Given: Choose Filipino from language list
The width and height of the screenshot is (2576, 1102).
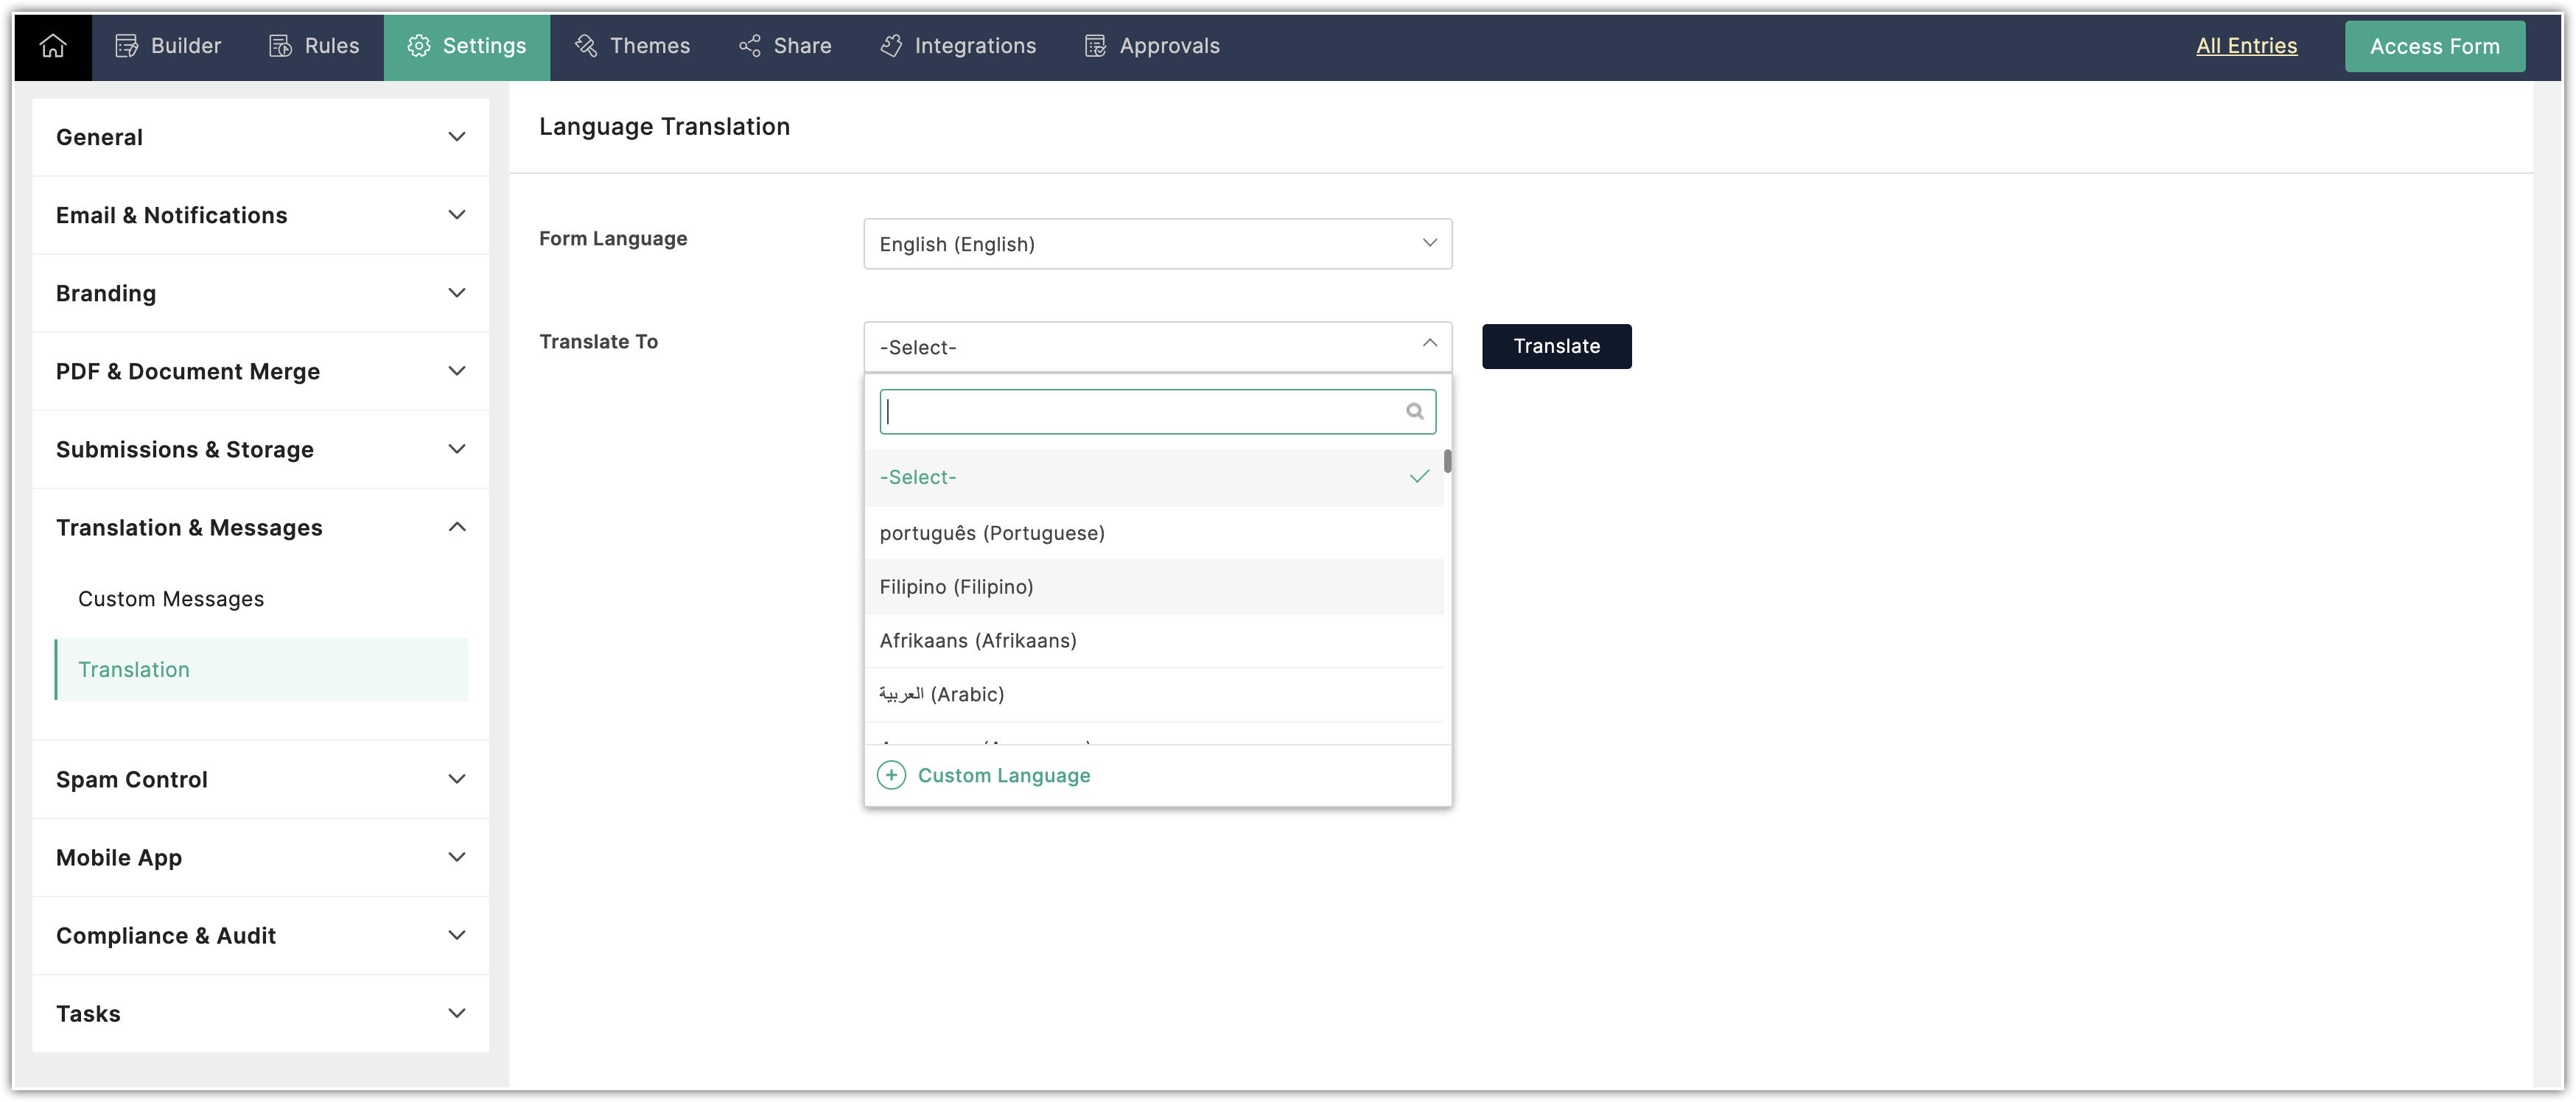Looking at the screenshot, I should 956,587.
